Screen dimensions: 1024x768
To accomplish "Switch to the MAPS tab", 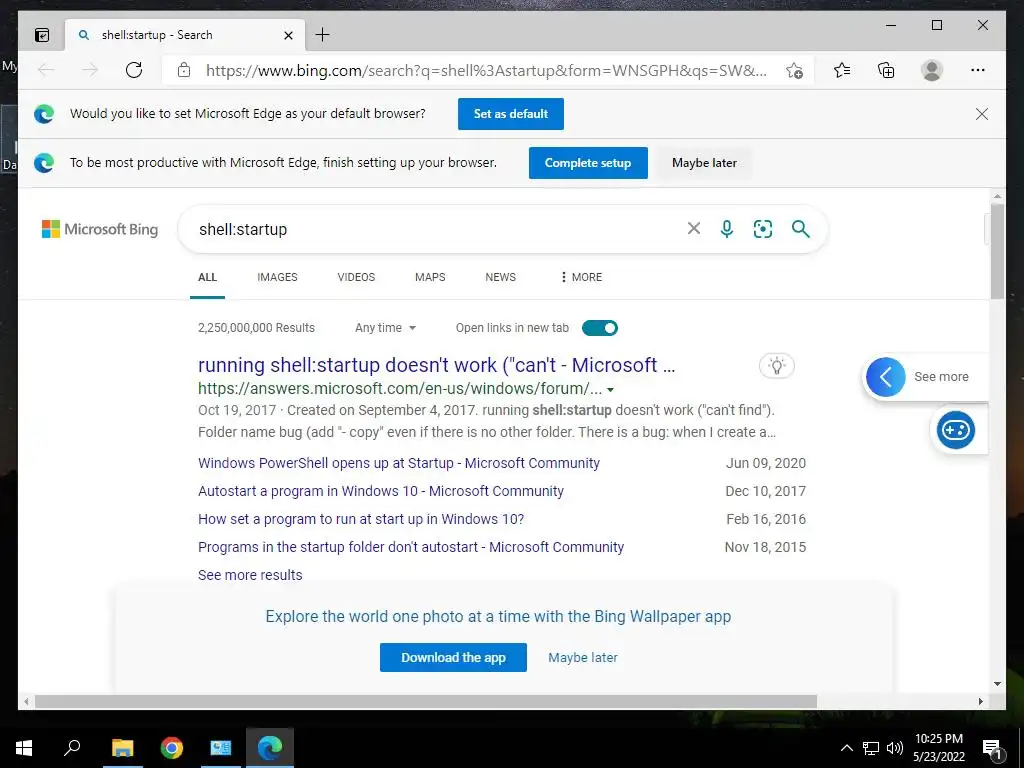I will [430, 278].
